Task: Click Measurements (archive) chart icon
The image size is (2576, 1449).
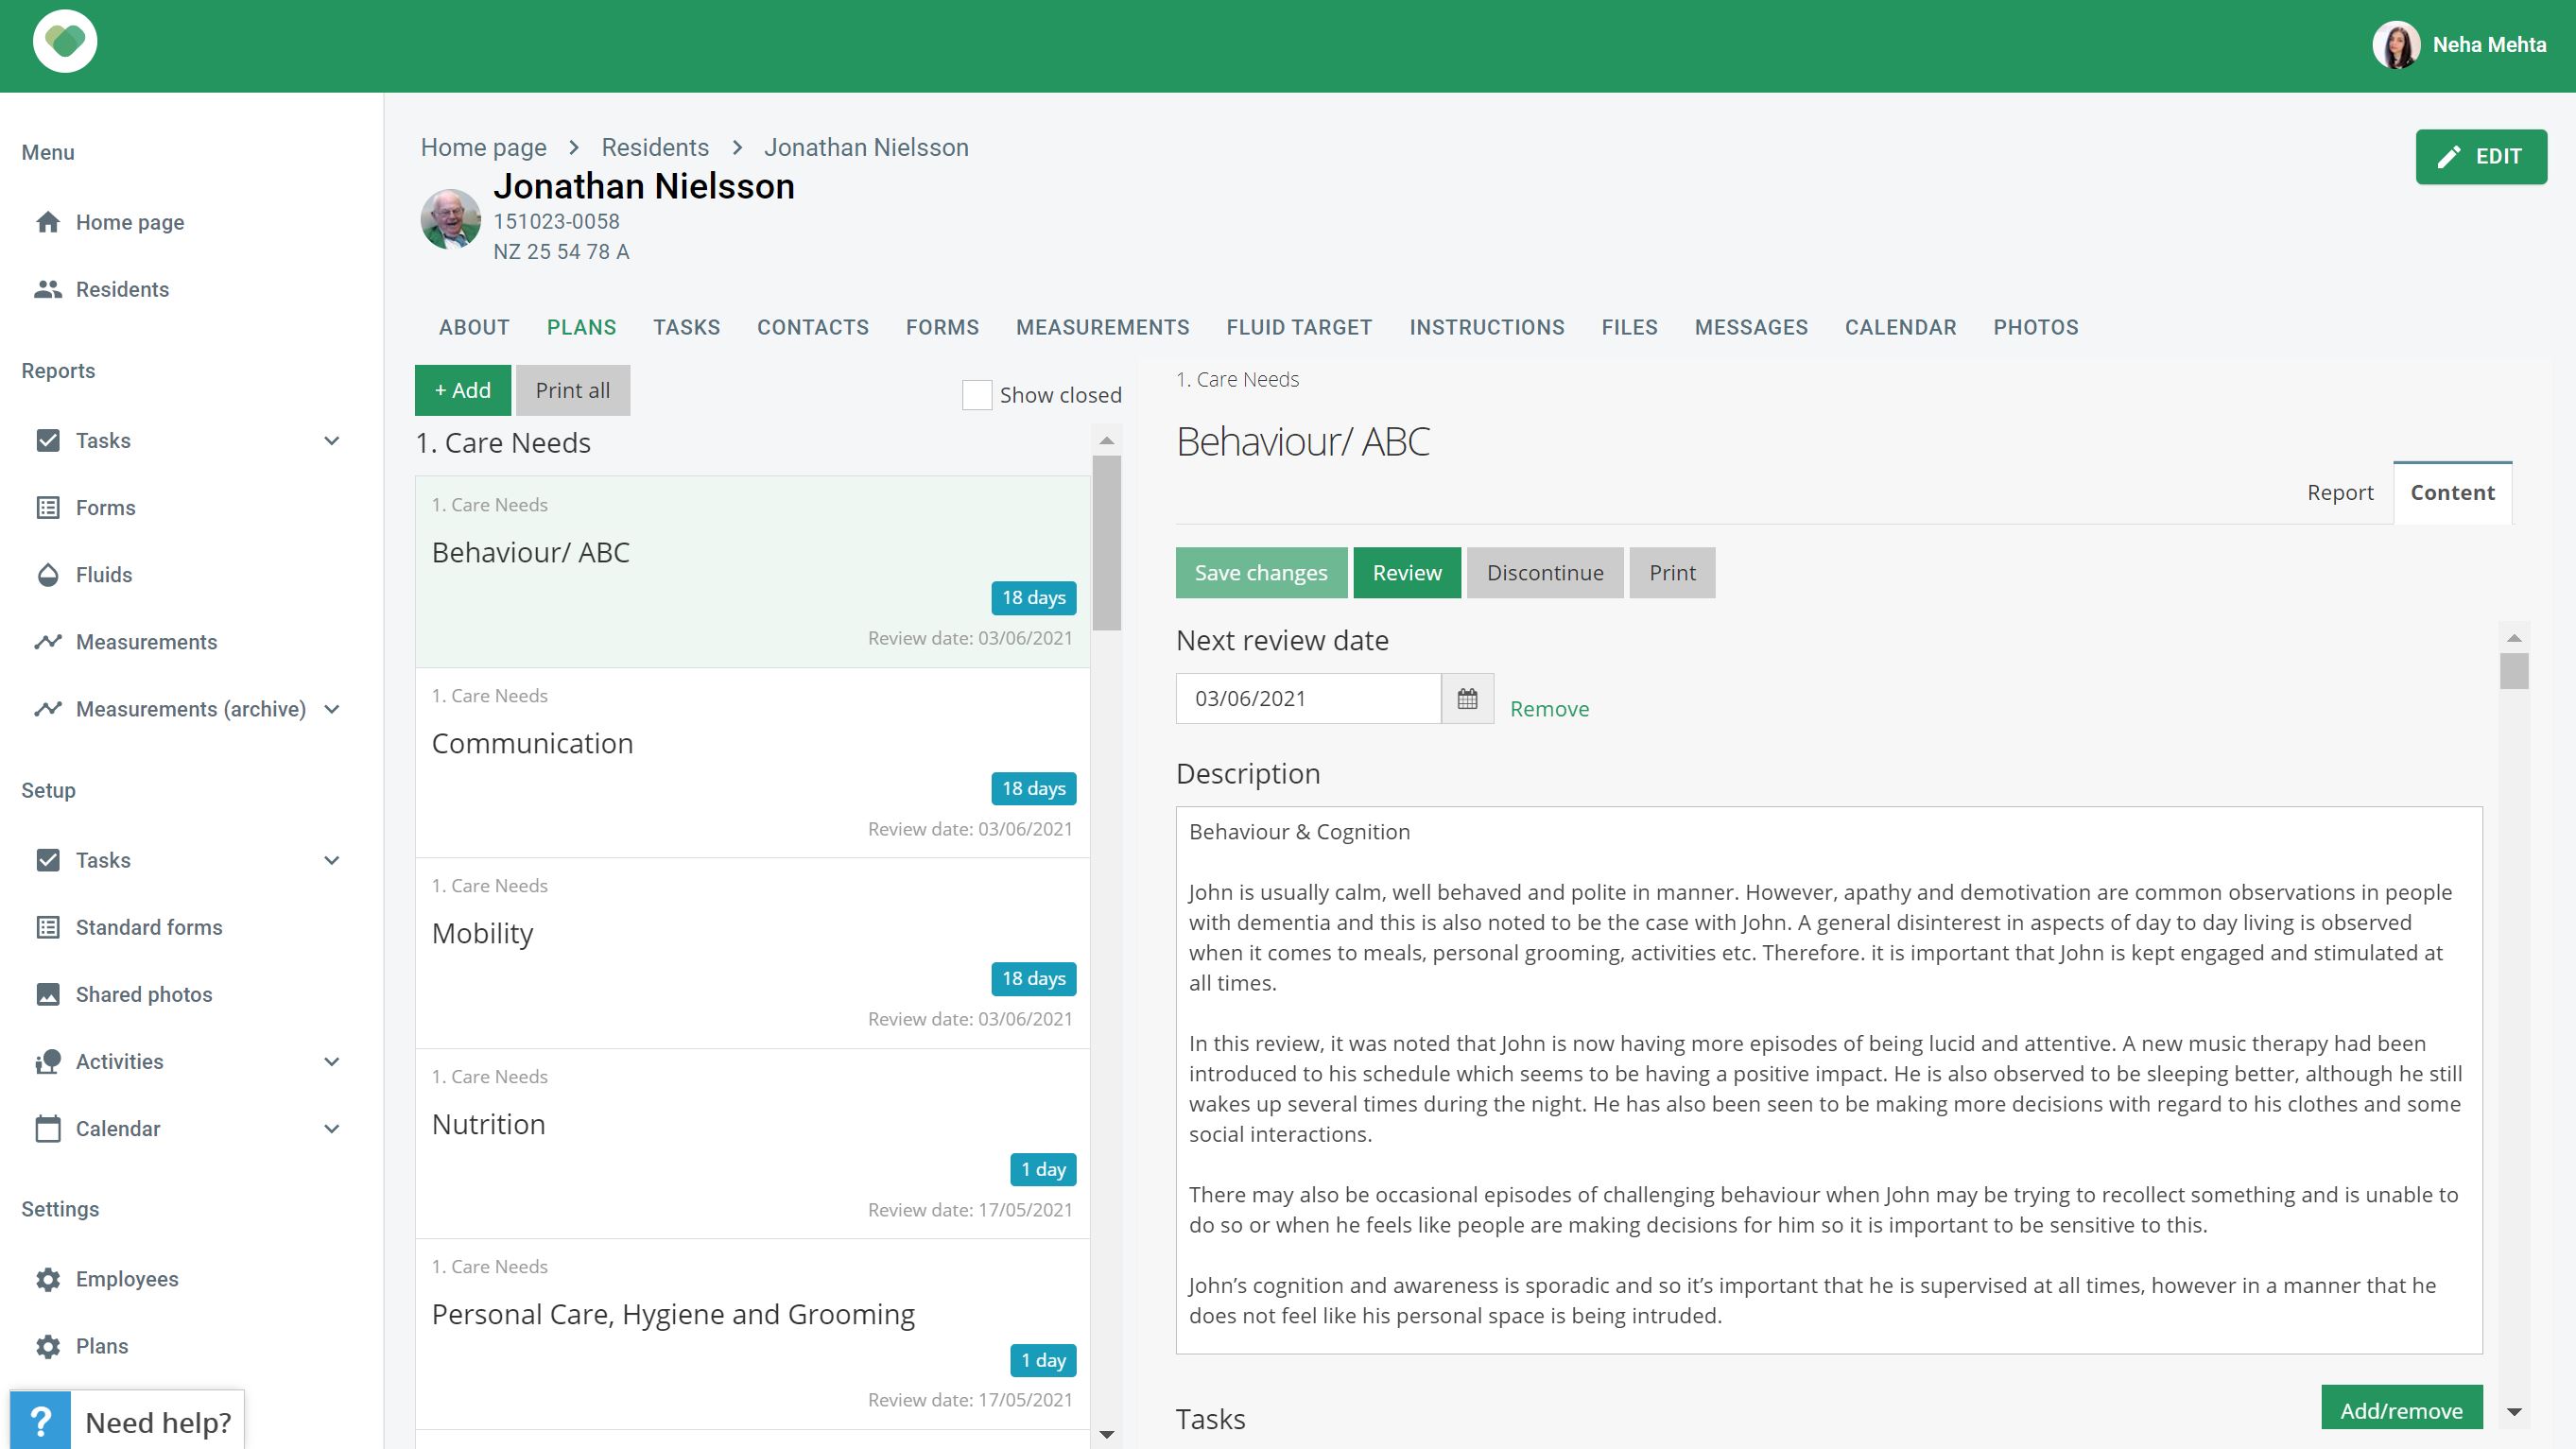Action: pos(48,709)
